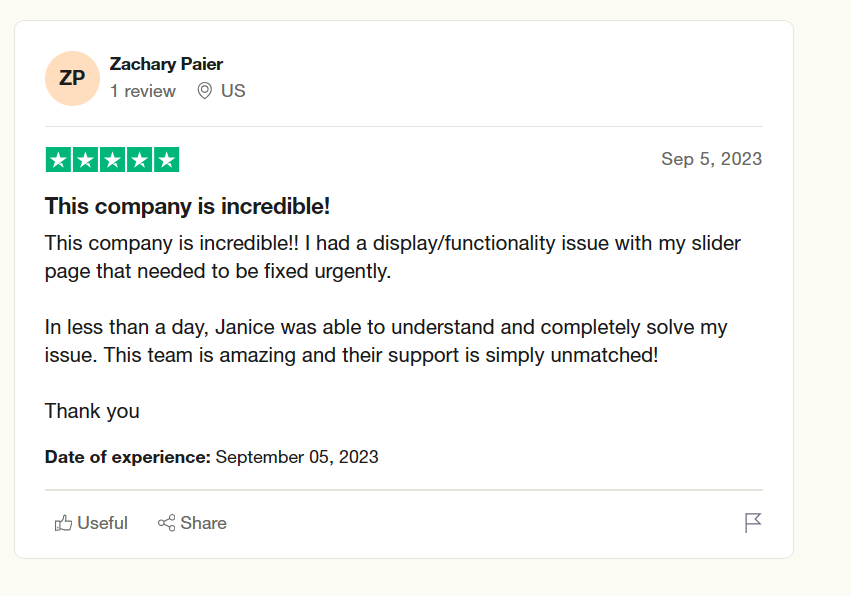Image resolution: width=851 pixels, height=596 pixels.
Task: Report the review with the flag icon
Action: pos(753,523)
